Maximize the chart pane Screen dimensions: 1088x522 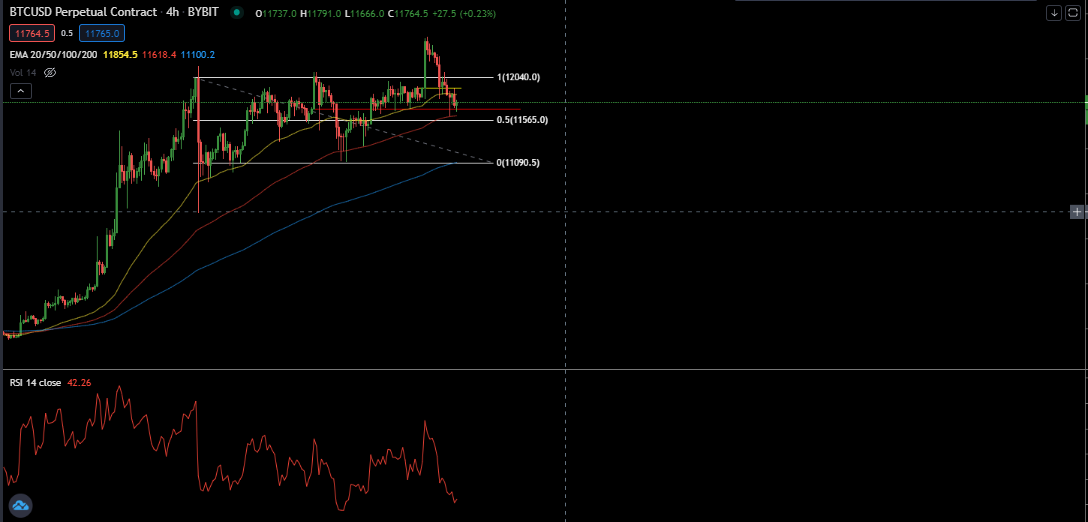tap(1073, 12)
